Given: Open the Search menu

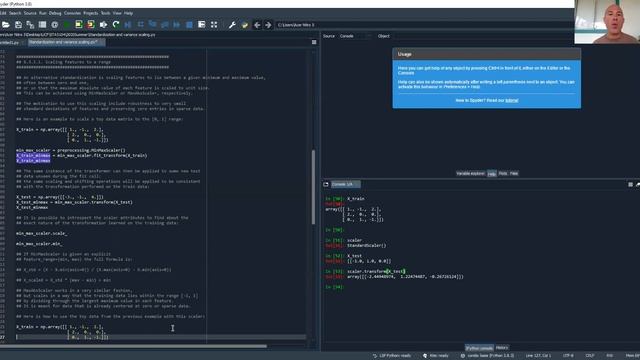Looking at the screenshot, I should click(15, 13).
